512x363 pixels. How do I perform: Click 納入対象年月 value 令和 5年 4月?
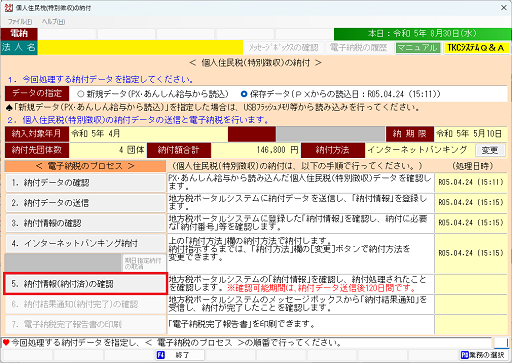tap(148, 134)
